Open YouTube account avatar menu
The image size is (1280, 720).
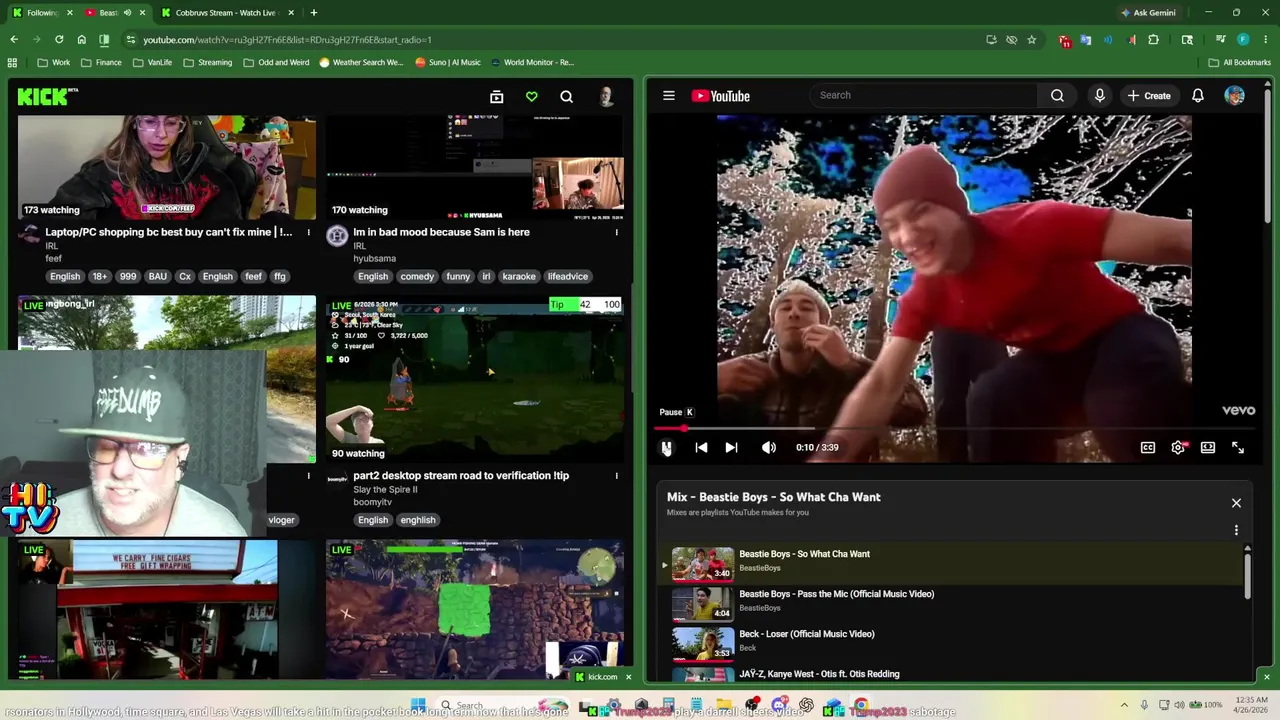(1235, 96)
